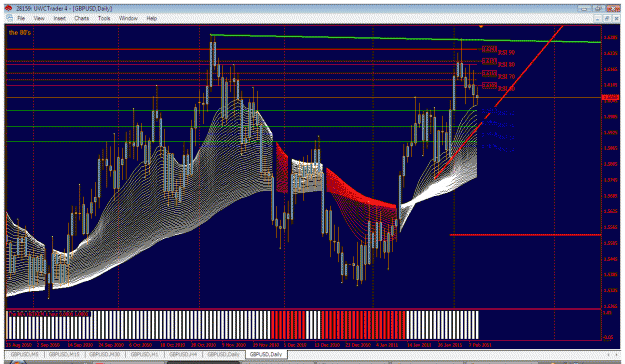Select the RSI 80 level label
Screen dimensions: 625x364
coord(507,64)
